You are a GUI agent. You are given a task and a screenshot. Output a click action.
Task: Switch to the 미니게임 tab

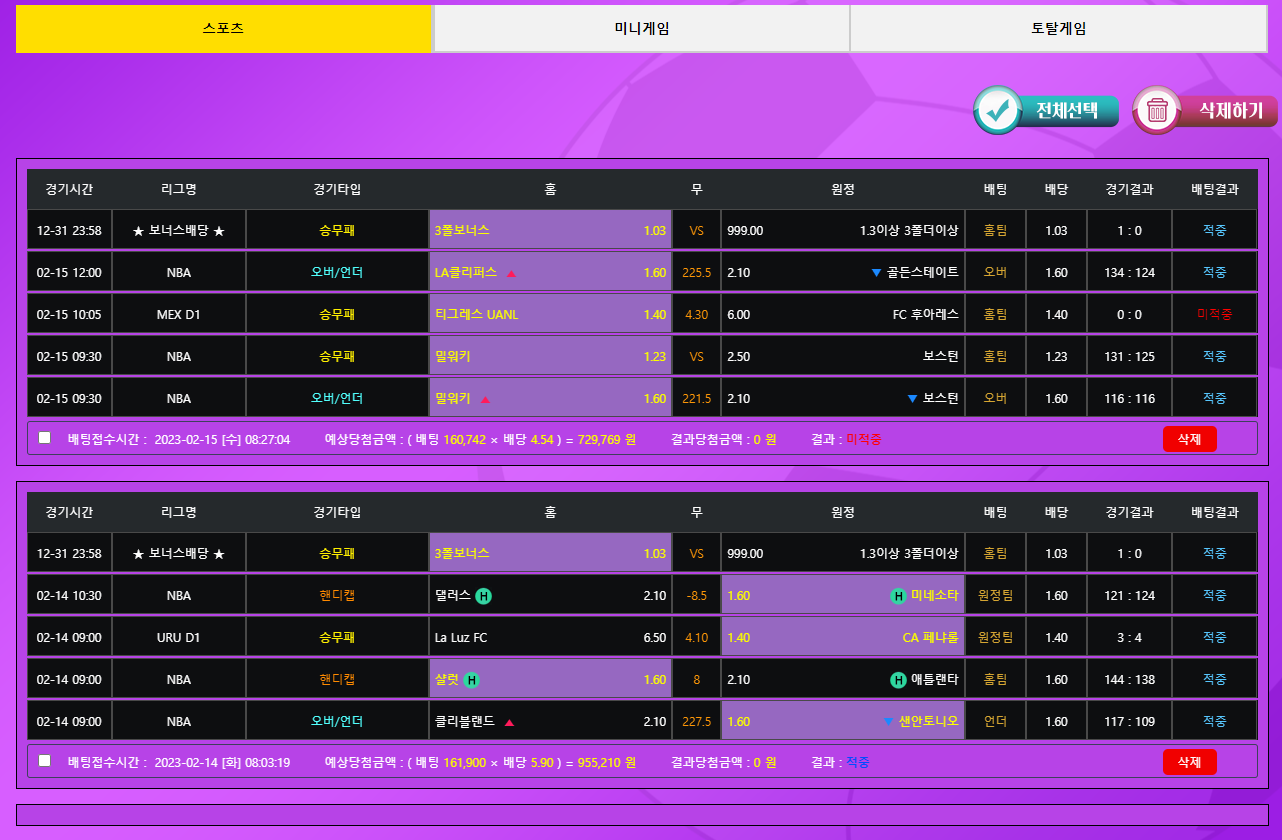click(641, 28)
